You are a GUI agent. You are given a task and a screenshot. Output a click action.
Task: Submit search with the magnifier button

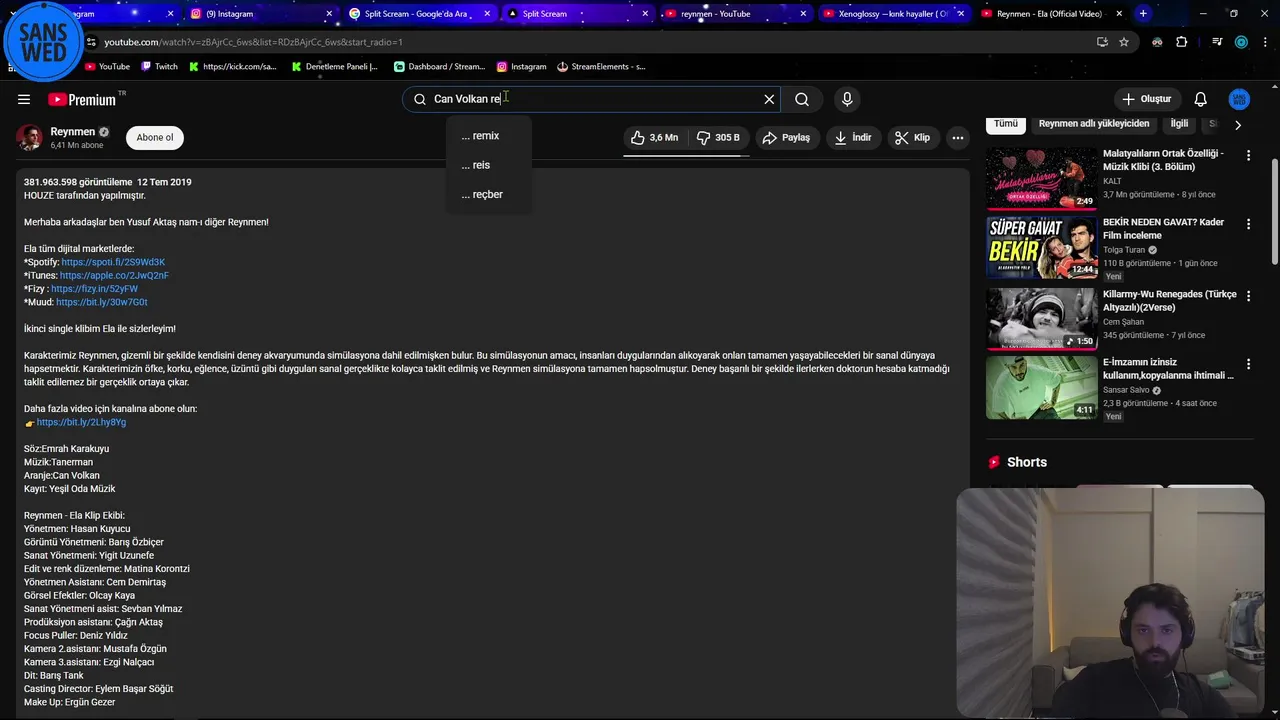(x=802, y=99)
